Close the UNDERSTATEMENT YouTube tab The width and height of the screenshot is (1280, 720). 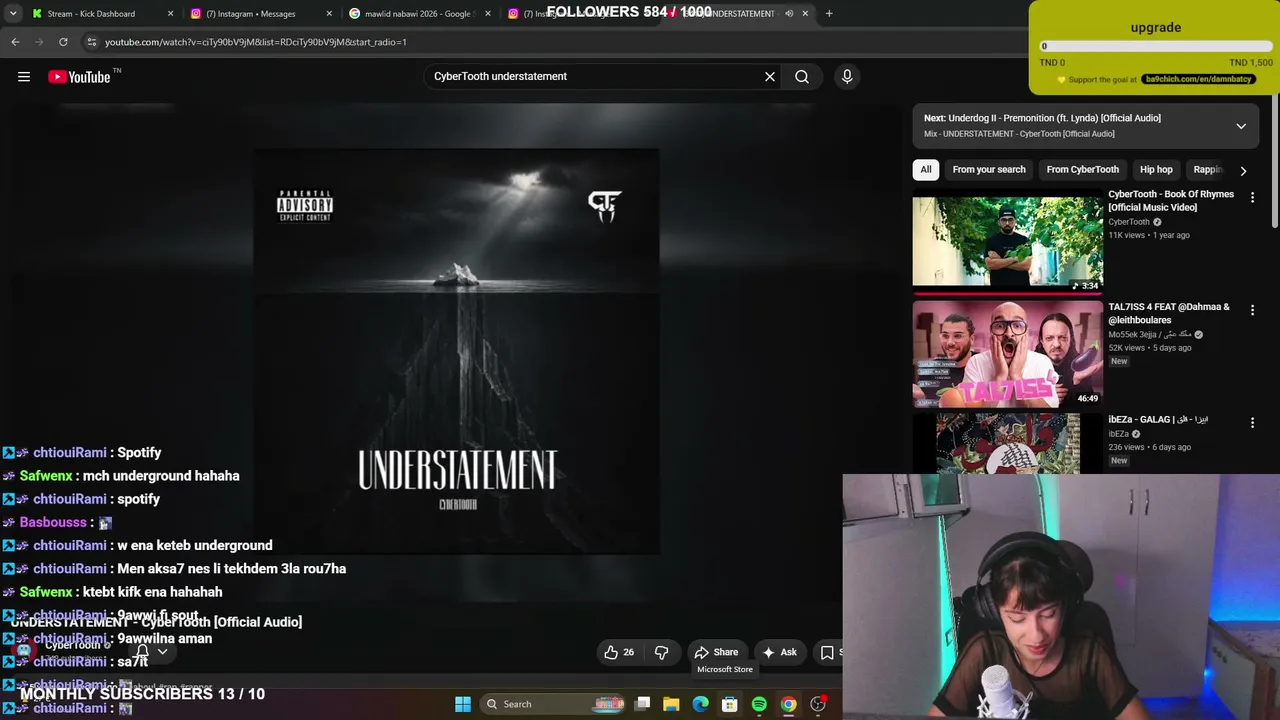pyautogui.click(x=805, y=14)
